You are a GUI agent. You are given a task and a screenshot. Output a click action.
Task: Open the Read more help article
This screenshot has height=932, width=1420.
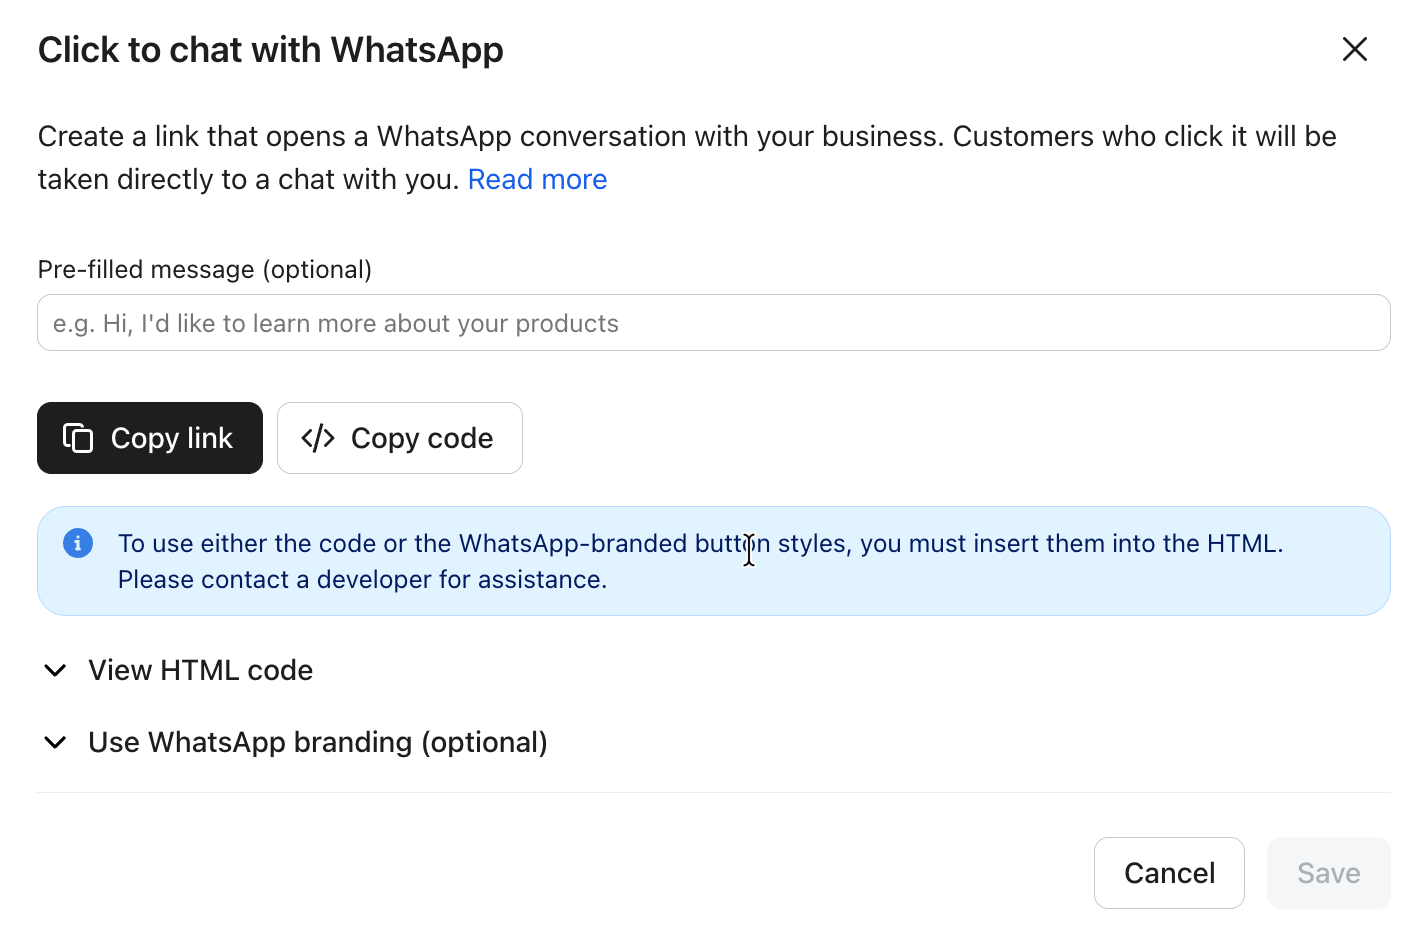click(537, 178)
